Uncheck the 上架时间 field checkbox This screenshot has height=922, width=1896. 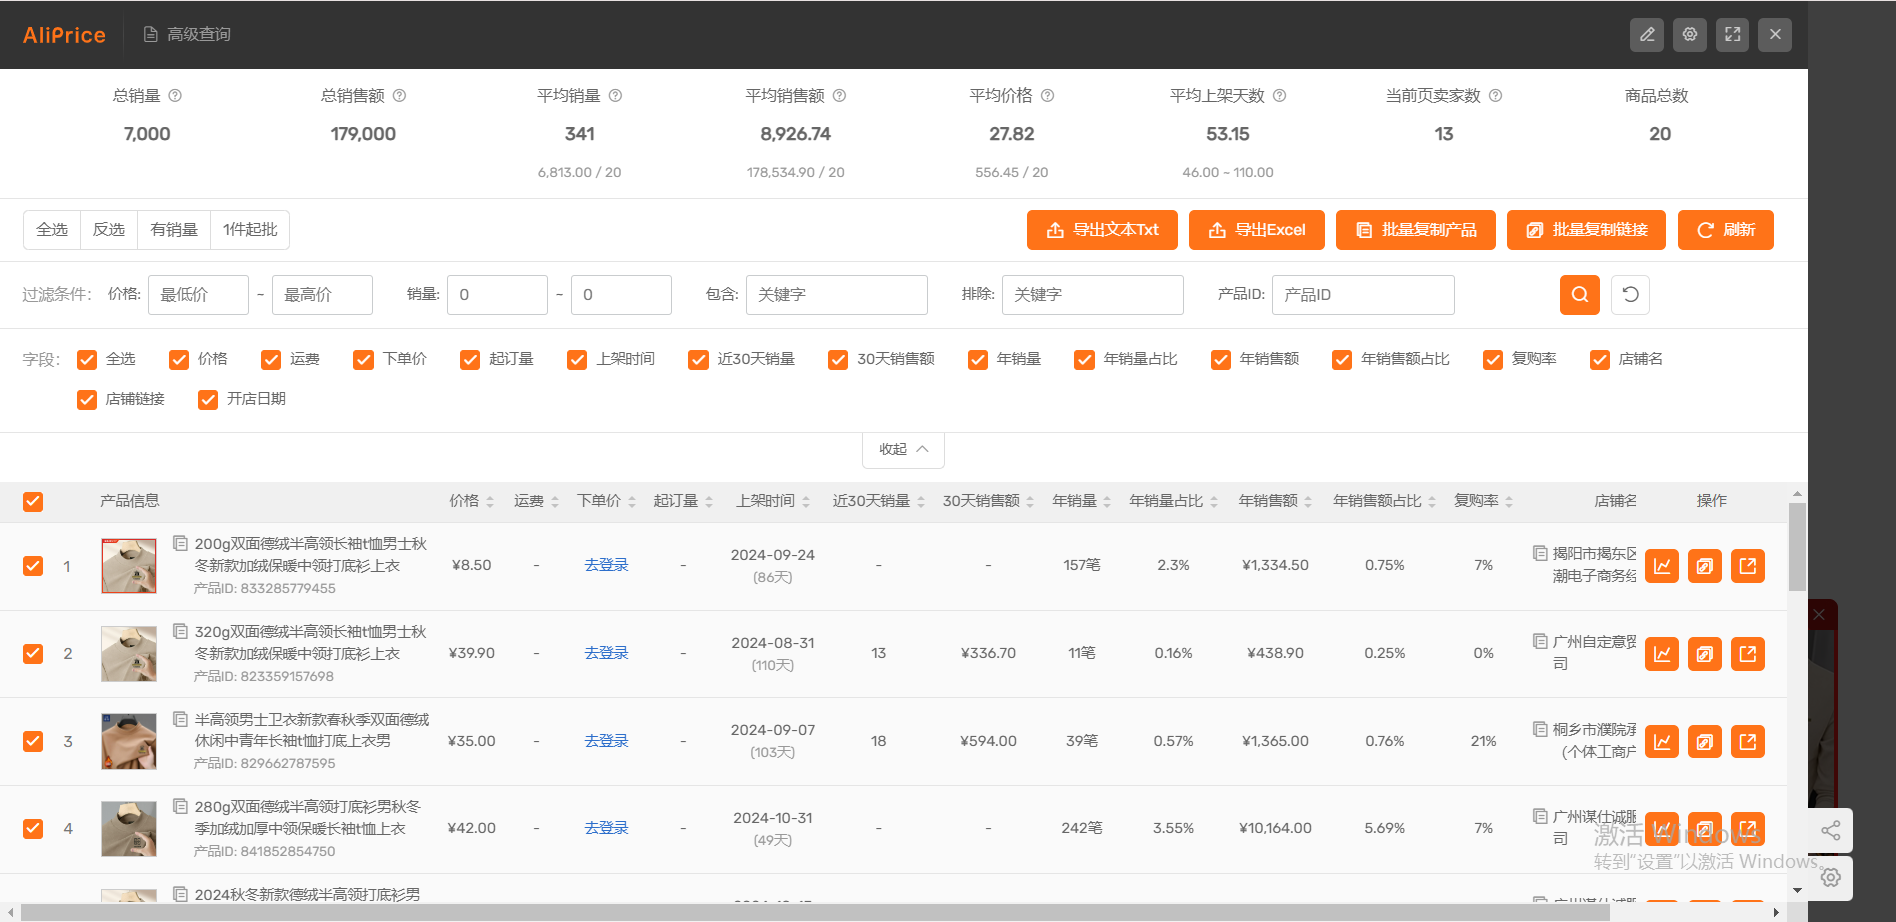coord(577,359)
